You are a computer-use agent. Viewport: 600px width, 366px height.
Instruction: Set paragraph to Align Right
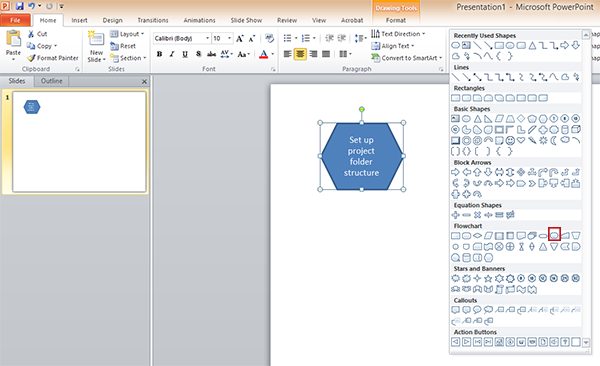(x=313, y=54)
